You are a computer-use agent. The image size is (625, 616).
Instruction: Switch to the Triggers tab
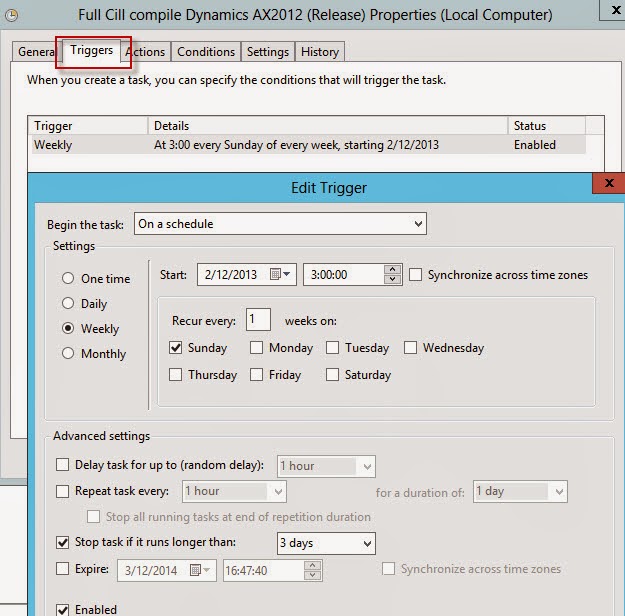click(92, 50)
